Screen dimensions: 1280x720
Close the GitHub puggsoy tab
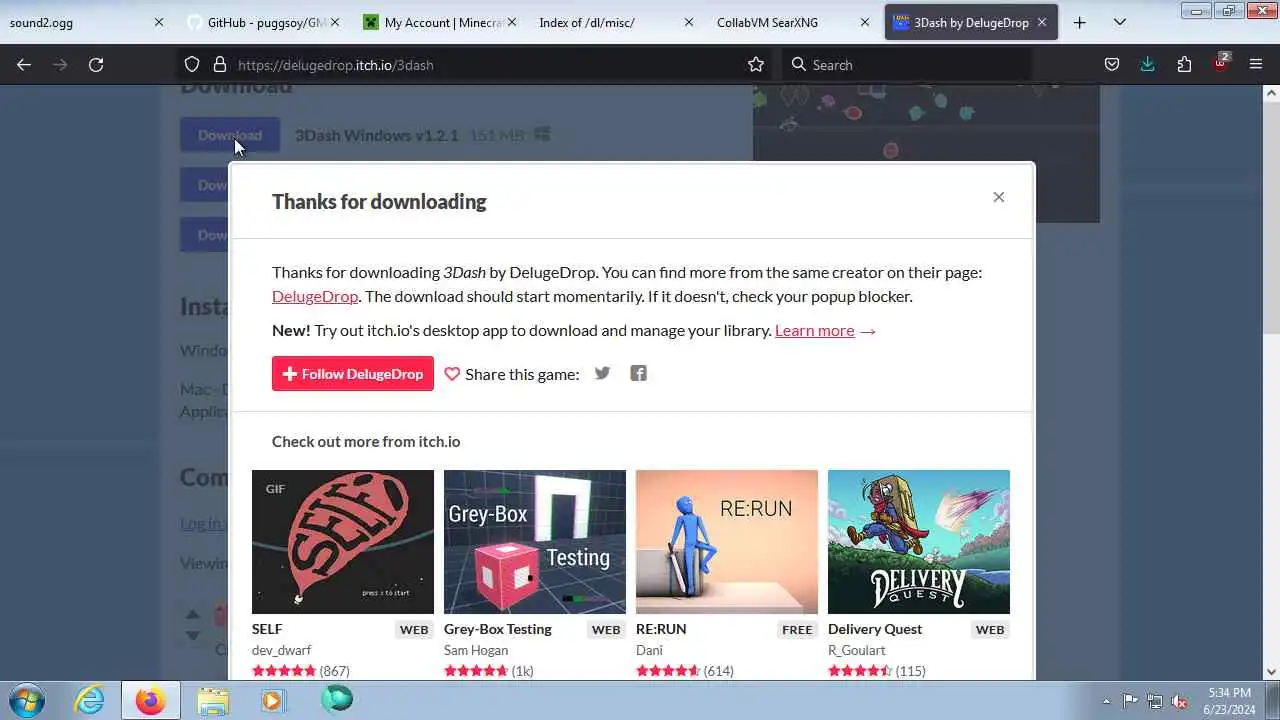[x=334, y=22]
